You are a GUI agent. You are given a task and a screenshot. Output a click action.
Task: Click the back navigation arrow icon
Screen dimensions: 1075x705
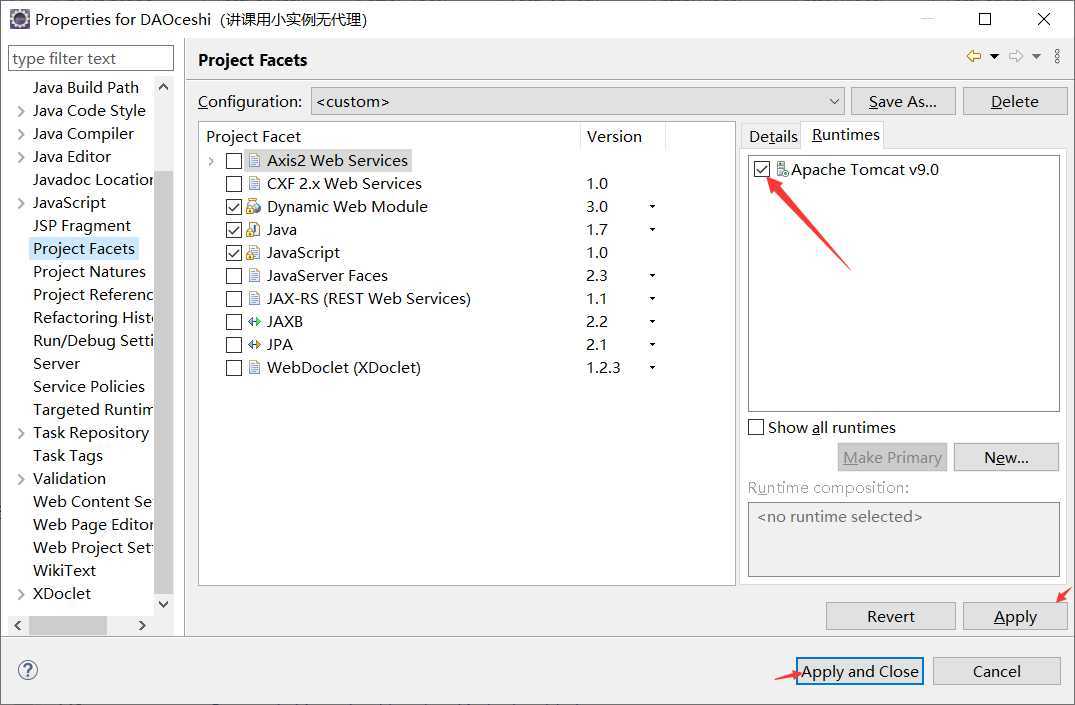(x=974, y=56)
